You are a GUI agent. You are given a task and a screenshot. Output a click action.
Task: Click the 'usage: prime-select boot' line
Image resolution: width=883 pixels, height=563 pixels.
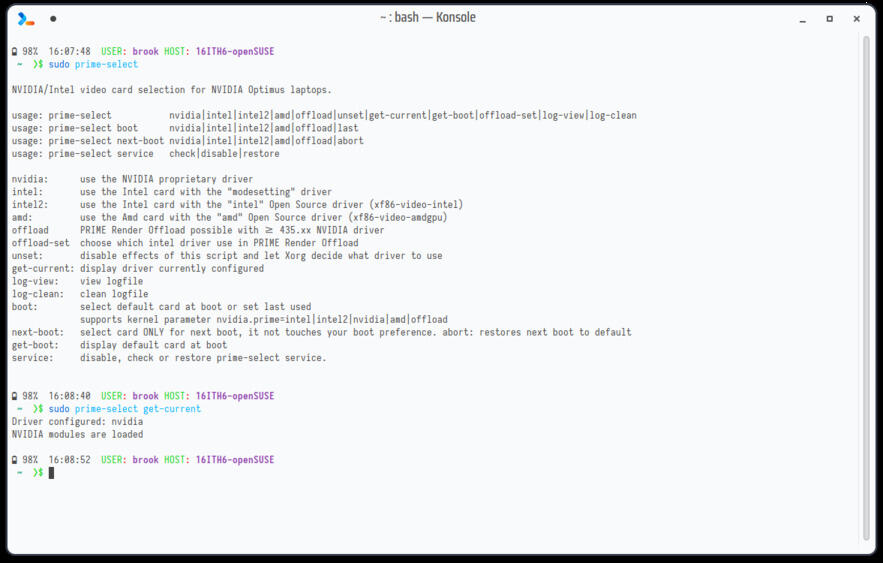(185, 128)
